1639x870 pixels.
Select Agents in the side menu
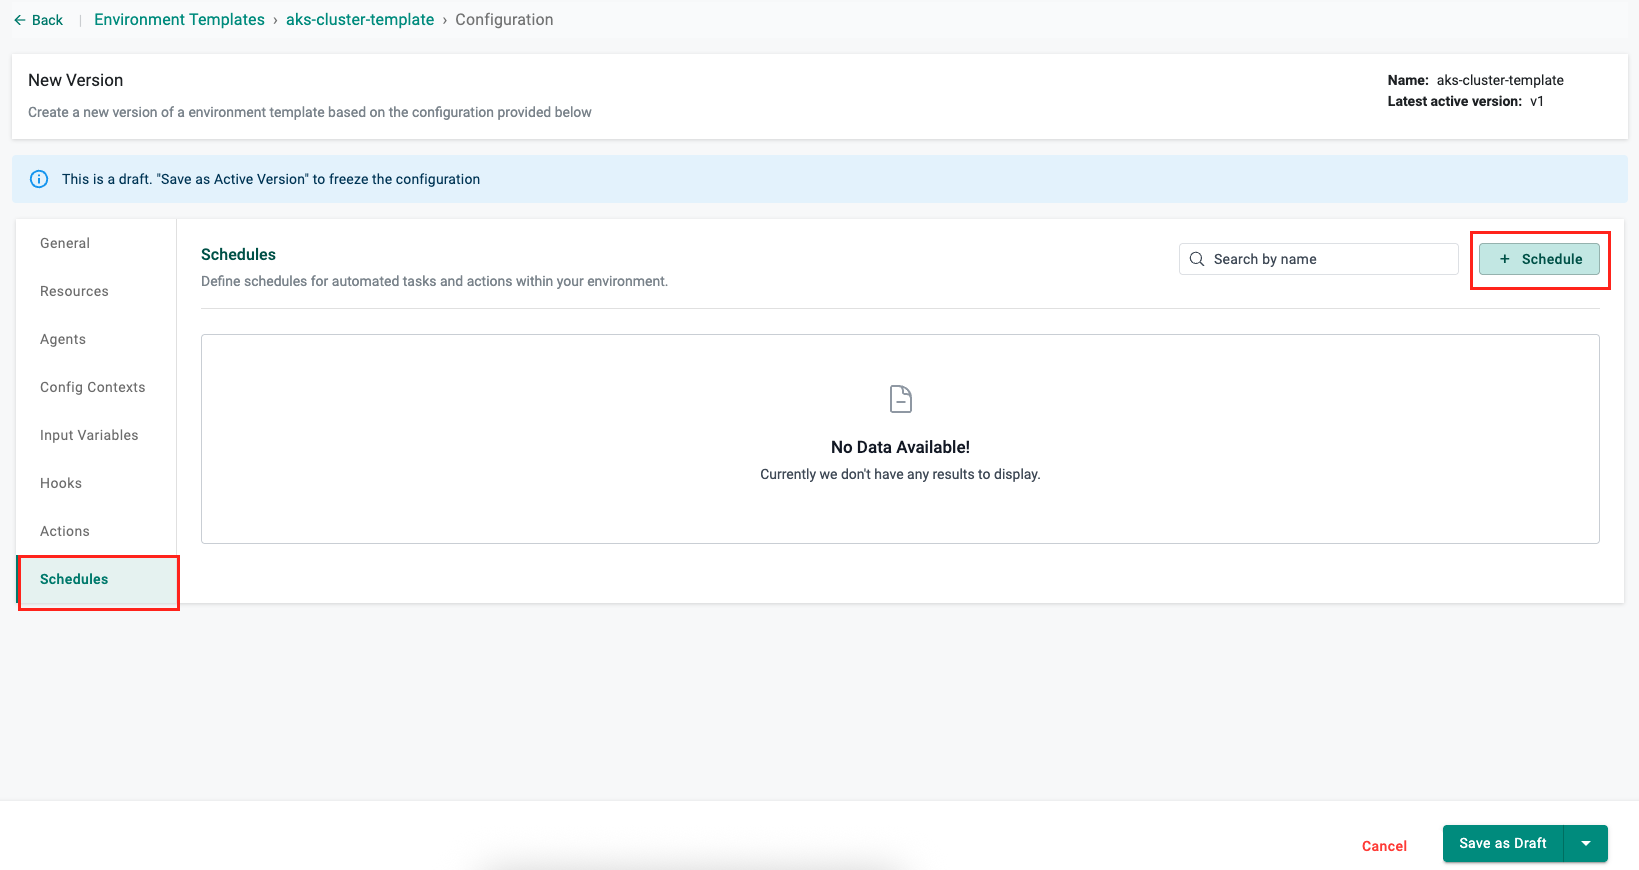click(63, 339)
